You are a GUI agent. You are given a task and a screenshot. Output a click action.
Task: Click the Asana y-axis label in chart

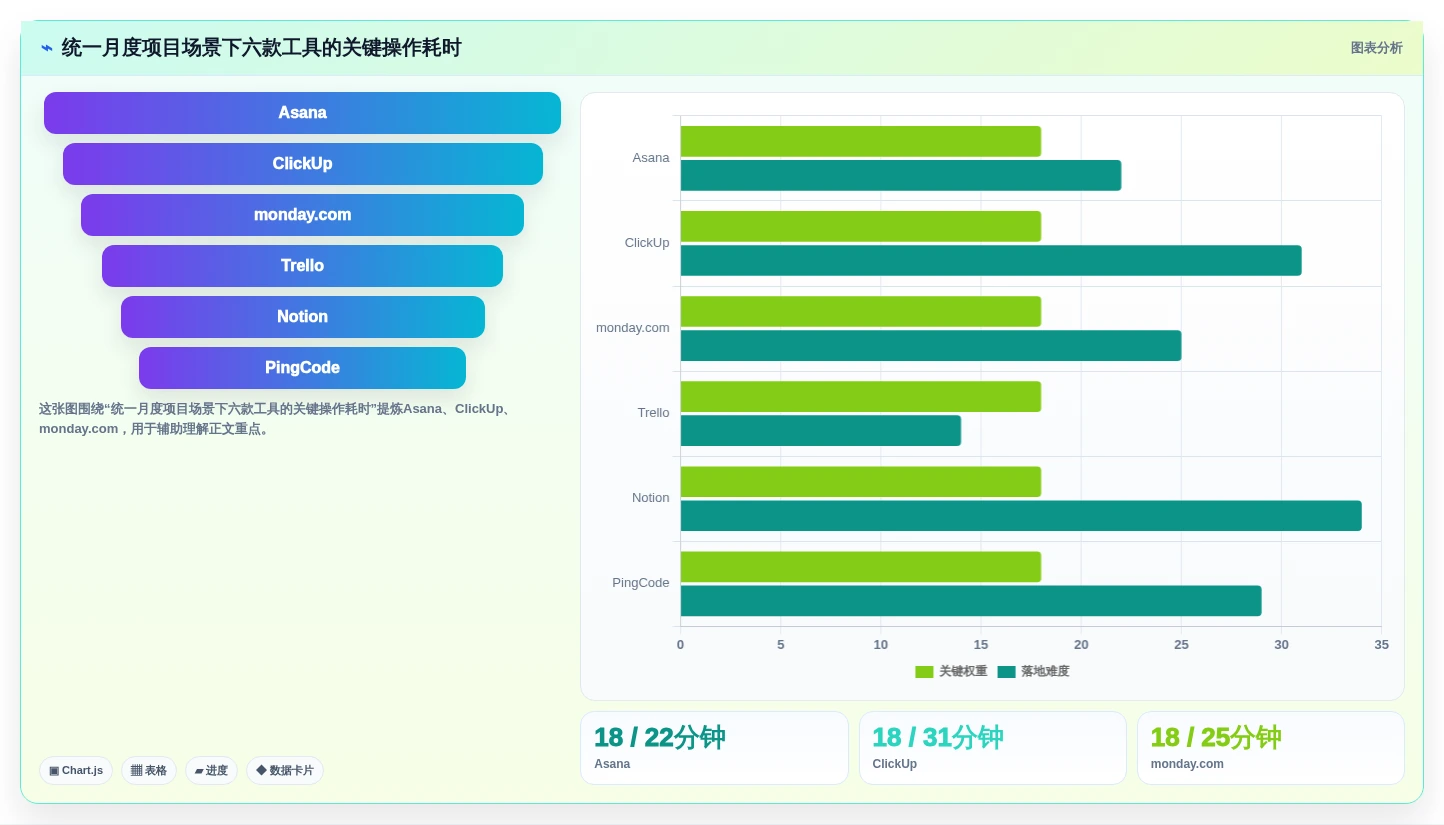651,158
